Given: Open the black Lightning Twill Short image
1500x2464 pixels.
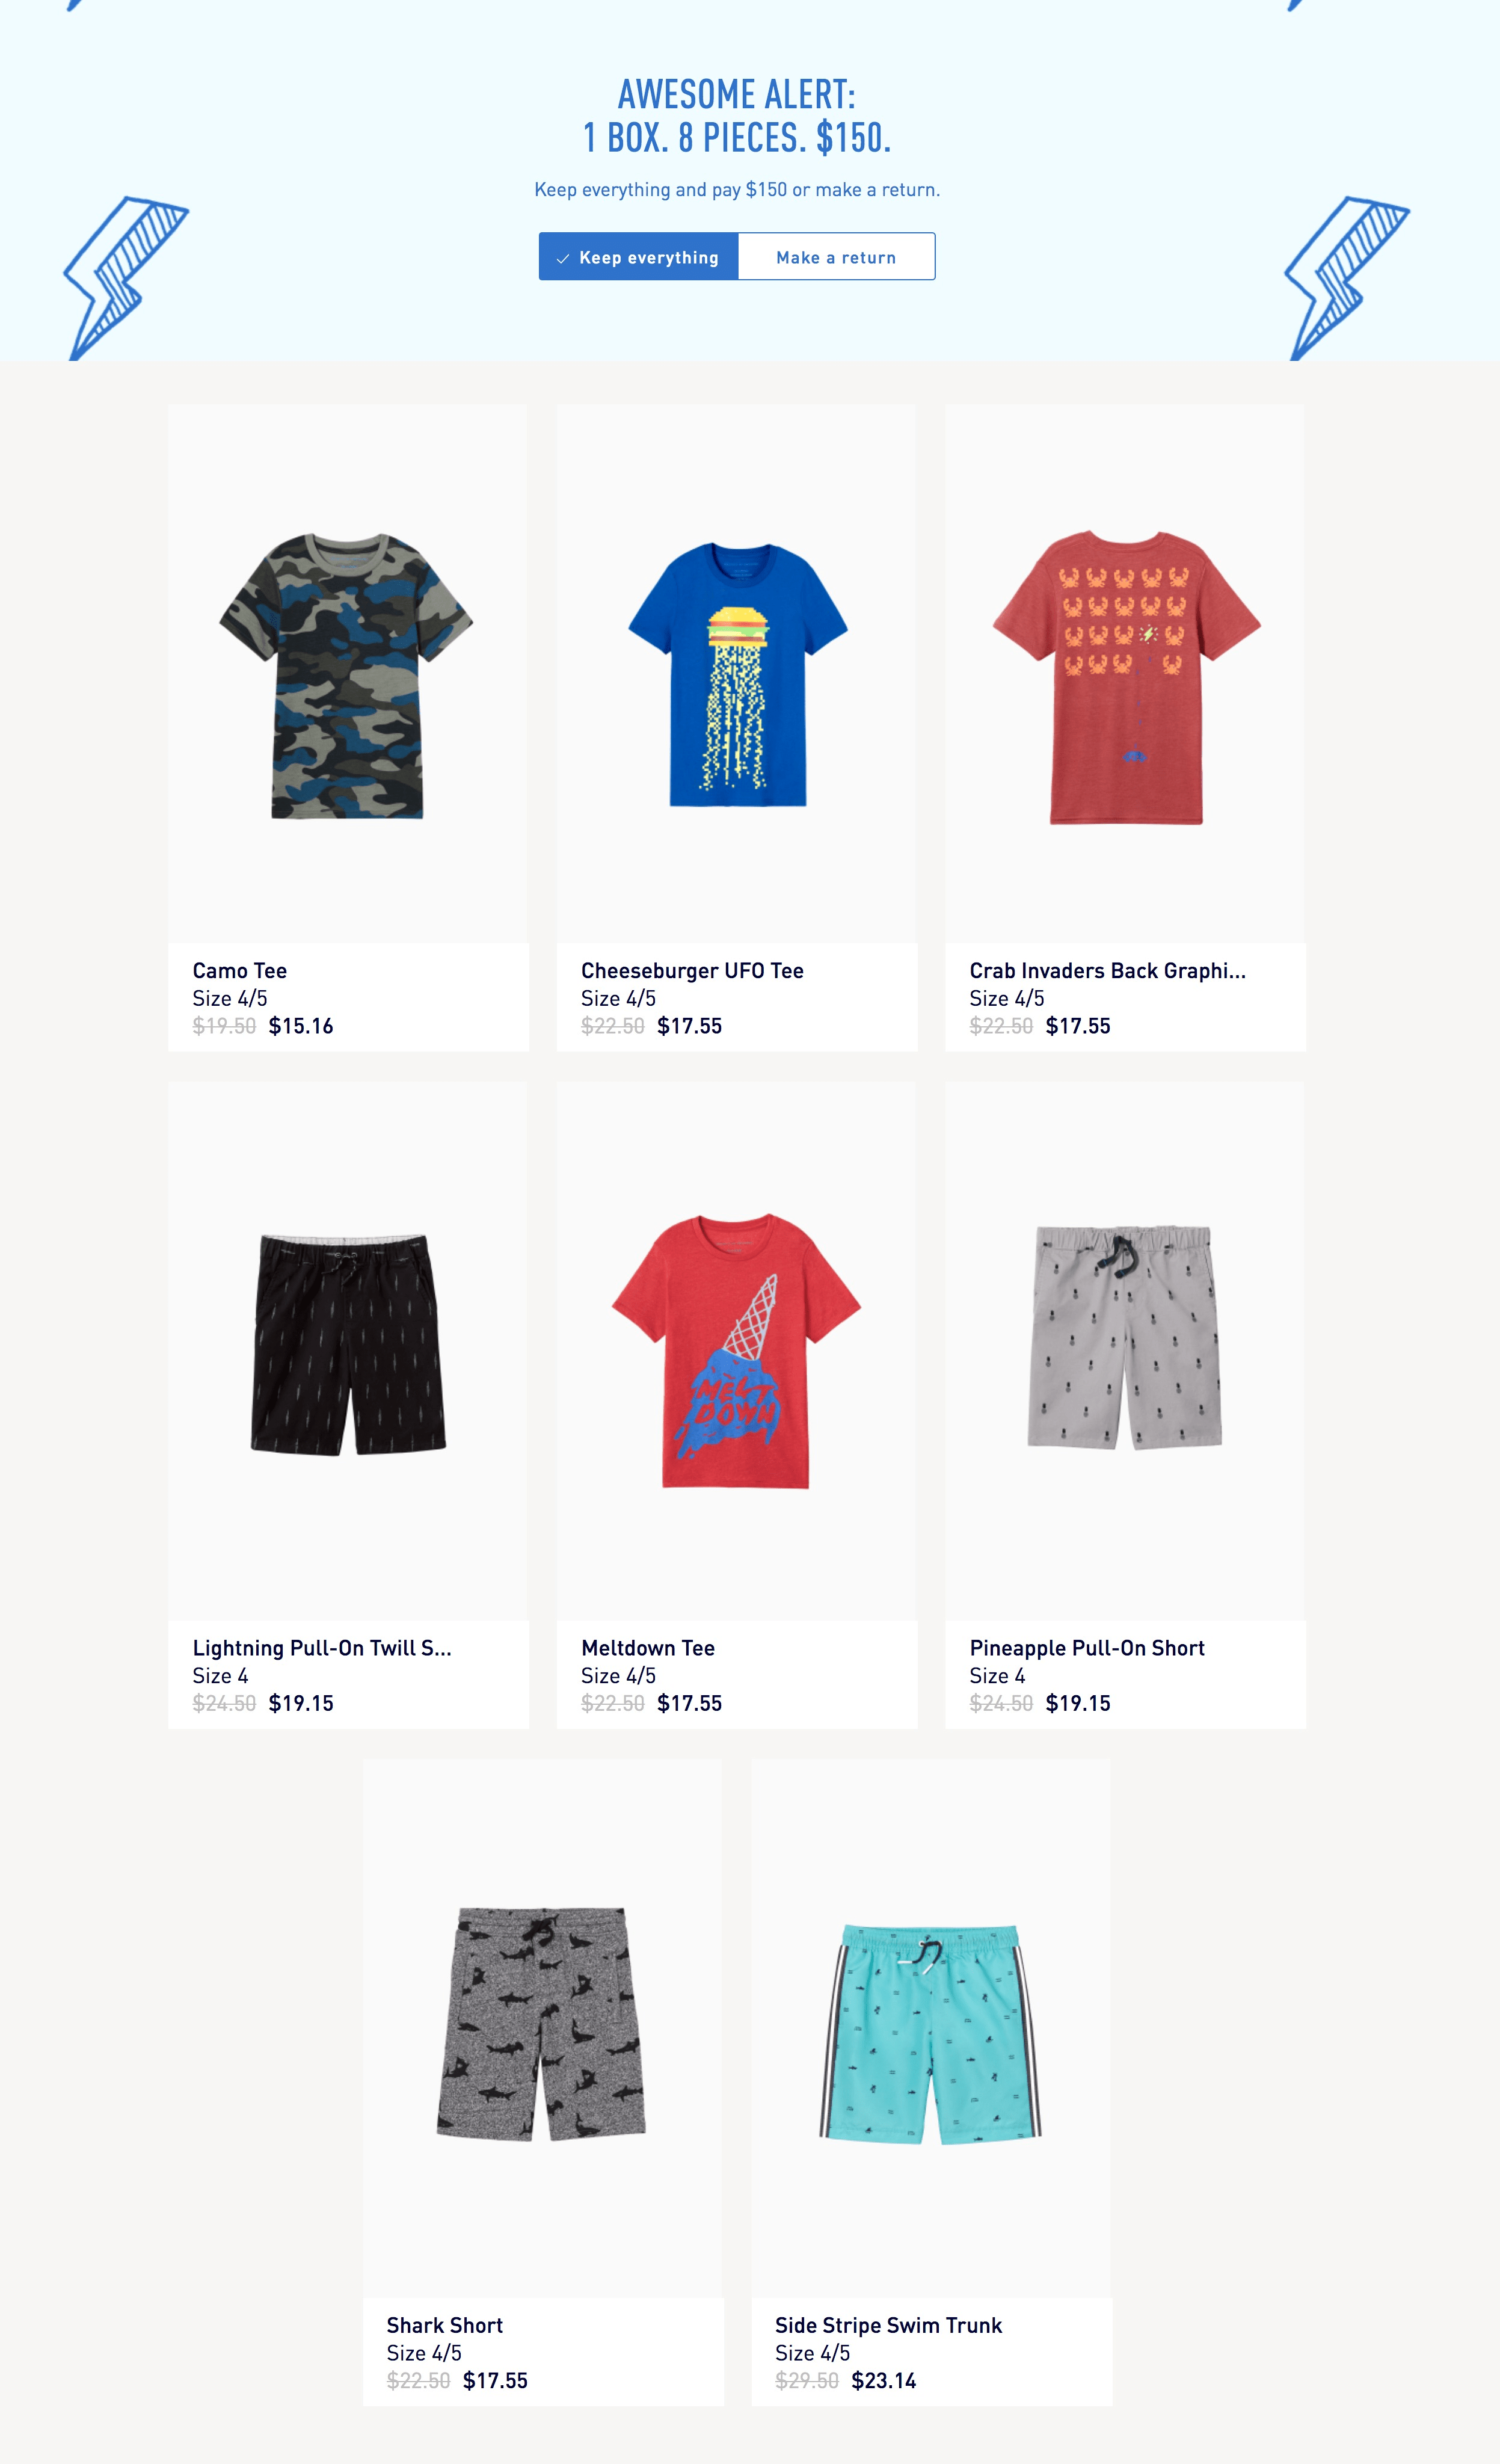Looking at the screenshot, I should click(x=347, y=1351).
